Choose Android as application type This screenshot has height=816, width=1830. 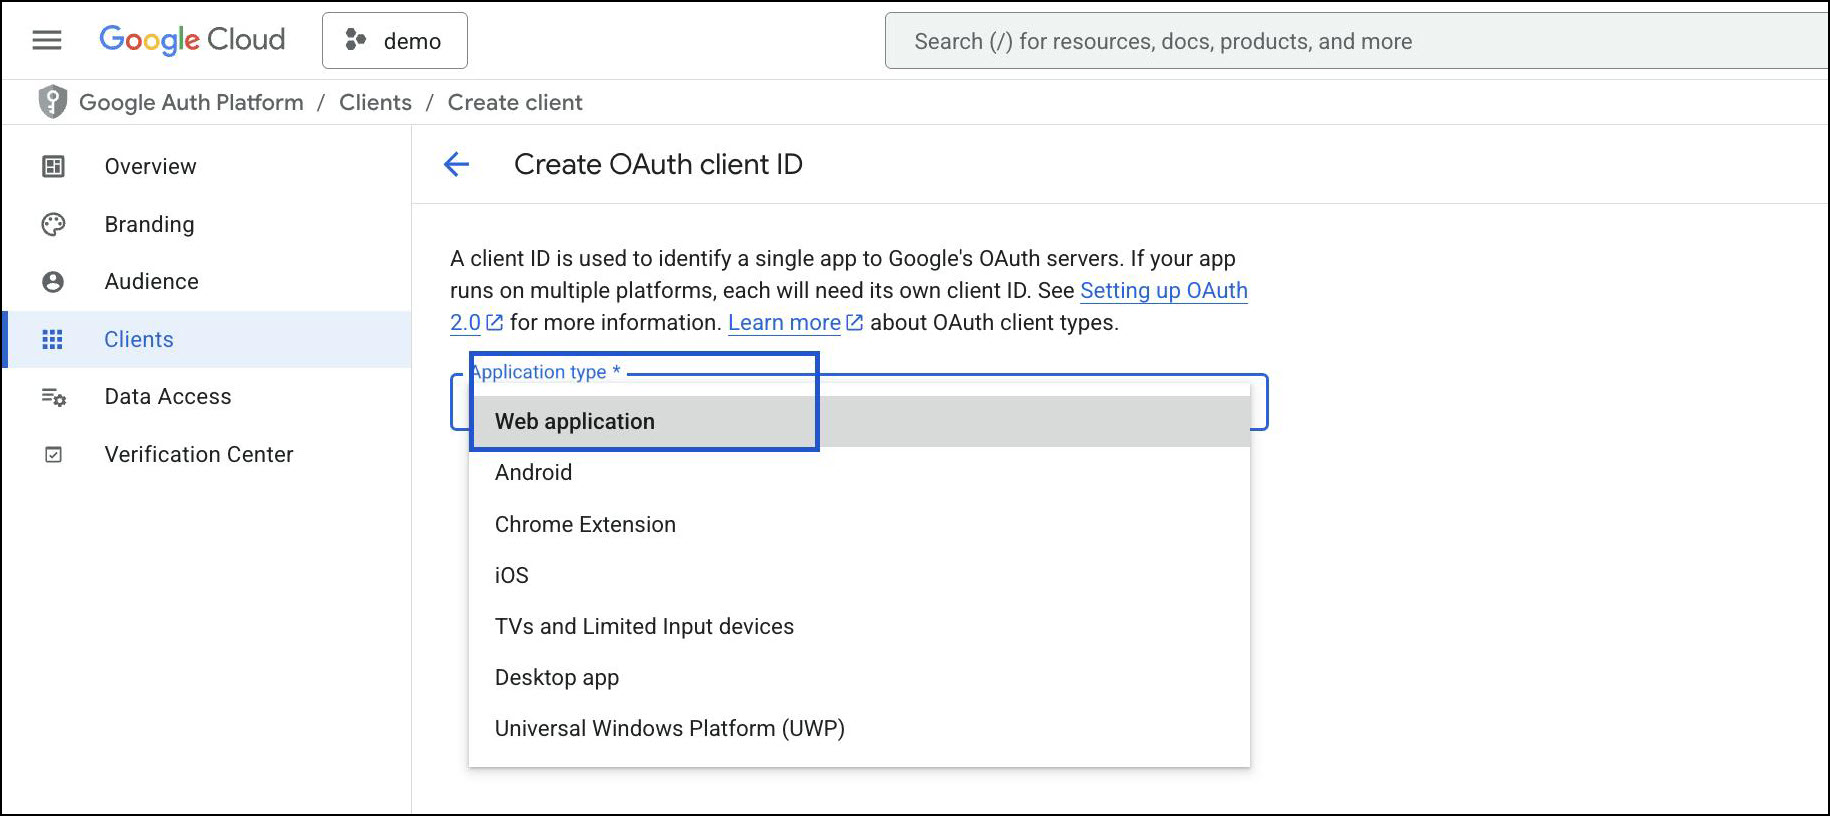pyautogui.click(x=533, y=472)
